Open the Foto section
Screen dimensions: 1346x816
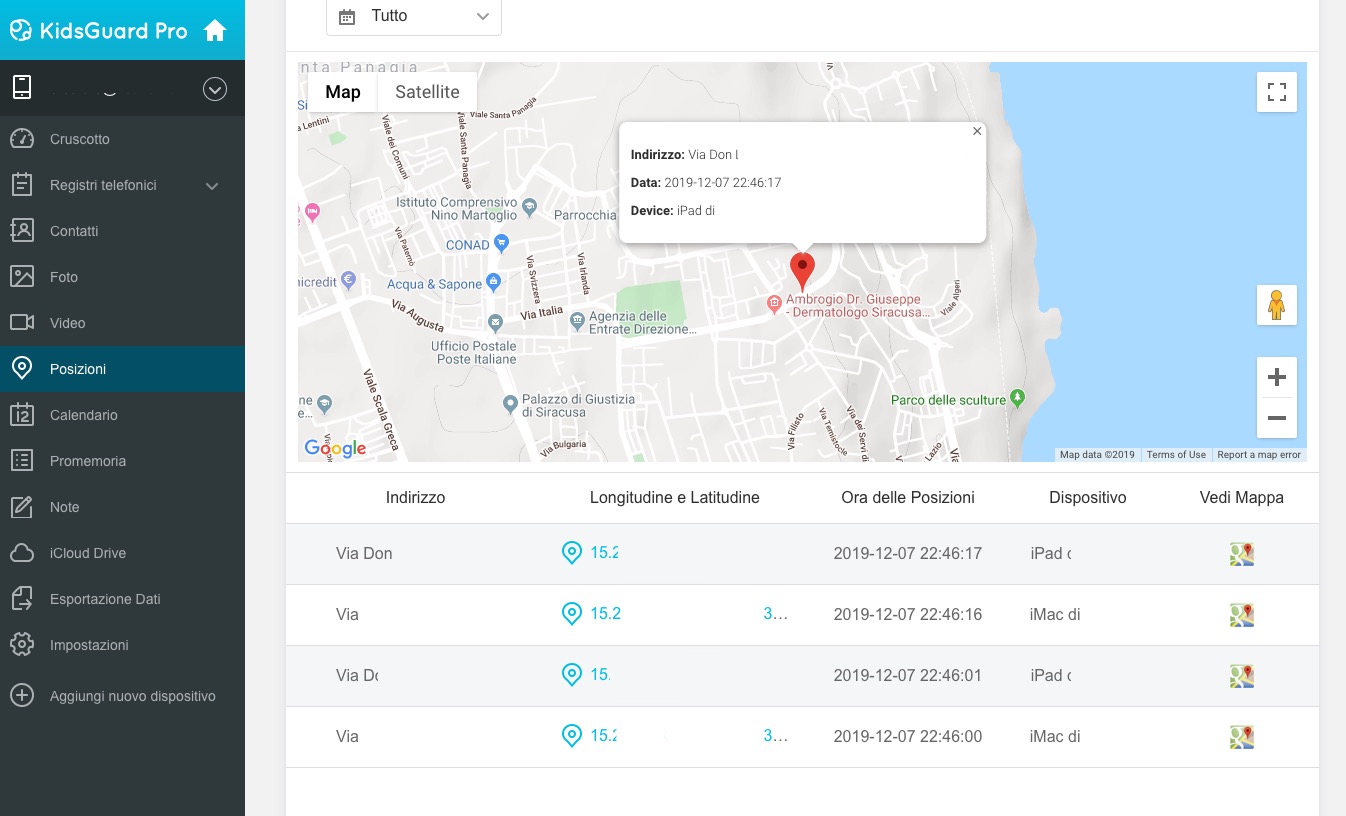tap(64, 277)
